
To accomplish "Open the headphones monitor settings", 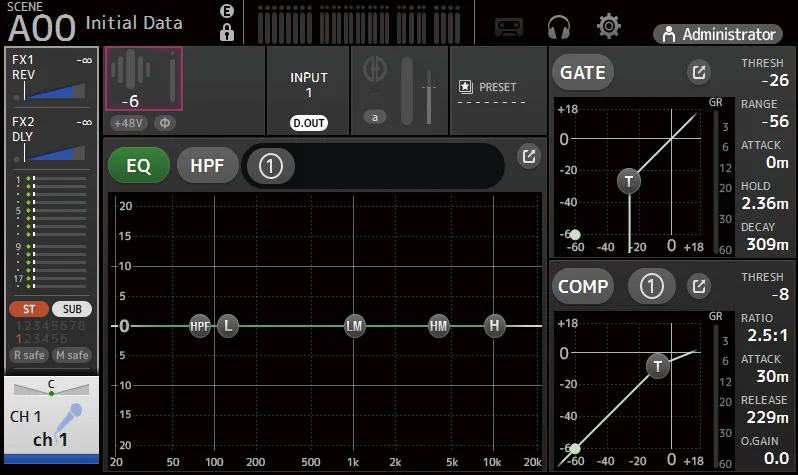I will point(558,26).
